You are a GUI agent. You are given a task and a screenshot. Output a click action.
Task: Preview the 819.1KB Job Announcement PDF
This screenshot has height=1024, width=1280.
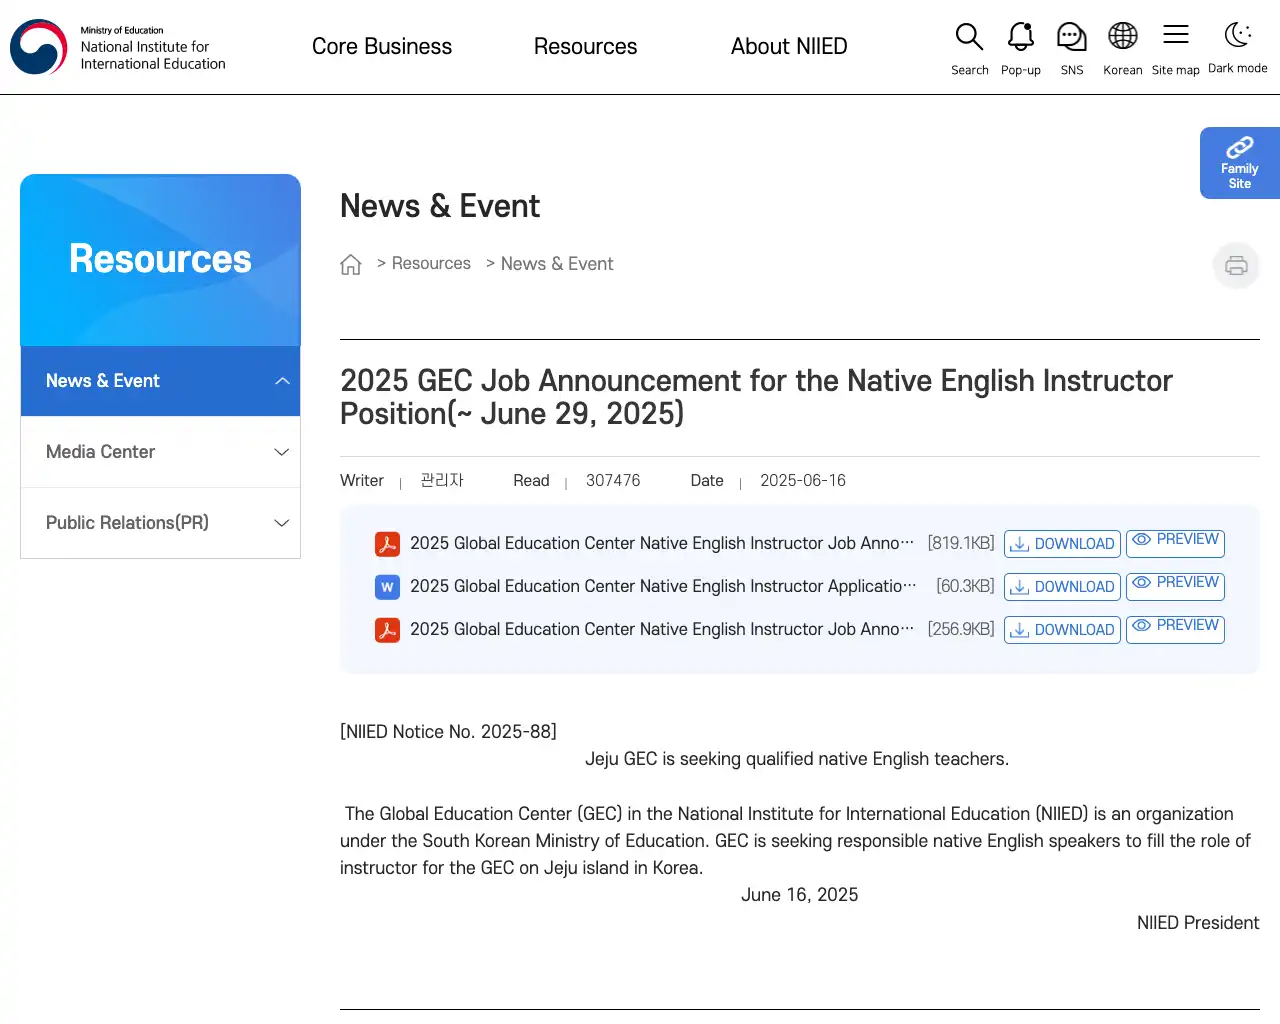pos(1175,544)
